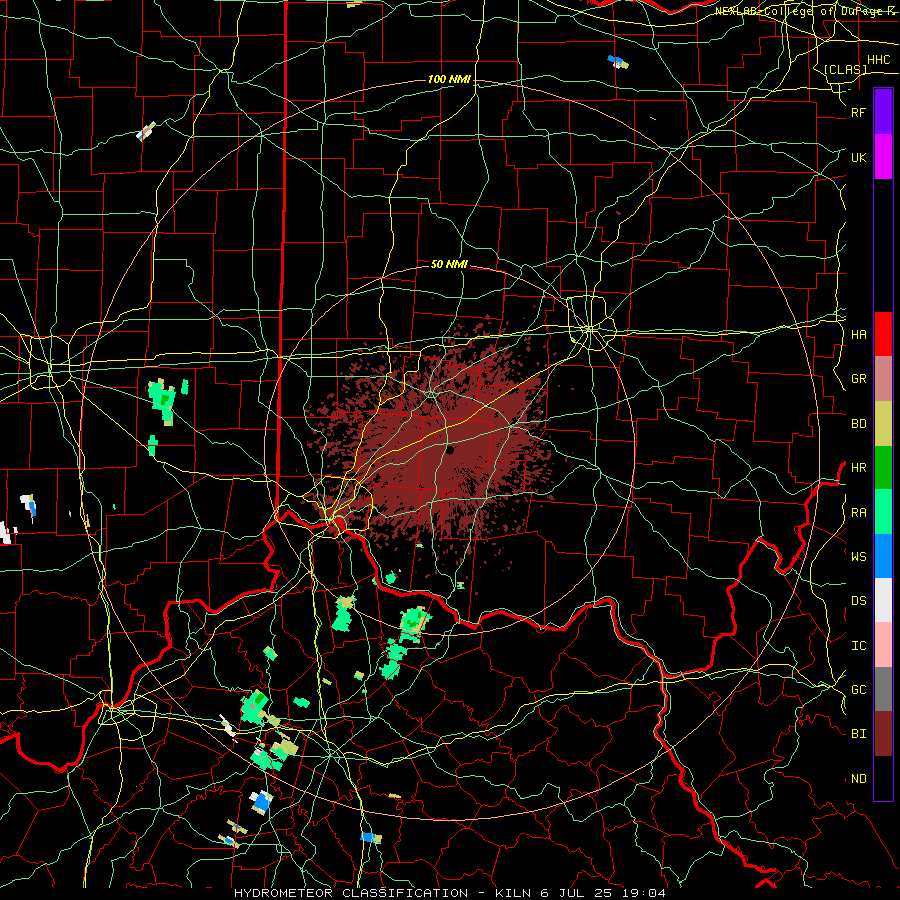Click the black radar site dot in the clutter
This screenshot has height=900, width=900.
point(450,450)
